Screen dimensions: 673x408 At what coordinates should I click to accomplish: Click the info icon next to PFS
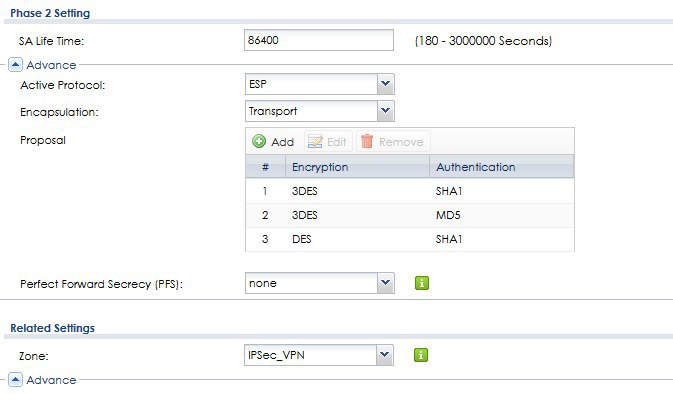point(422,283)
